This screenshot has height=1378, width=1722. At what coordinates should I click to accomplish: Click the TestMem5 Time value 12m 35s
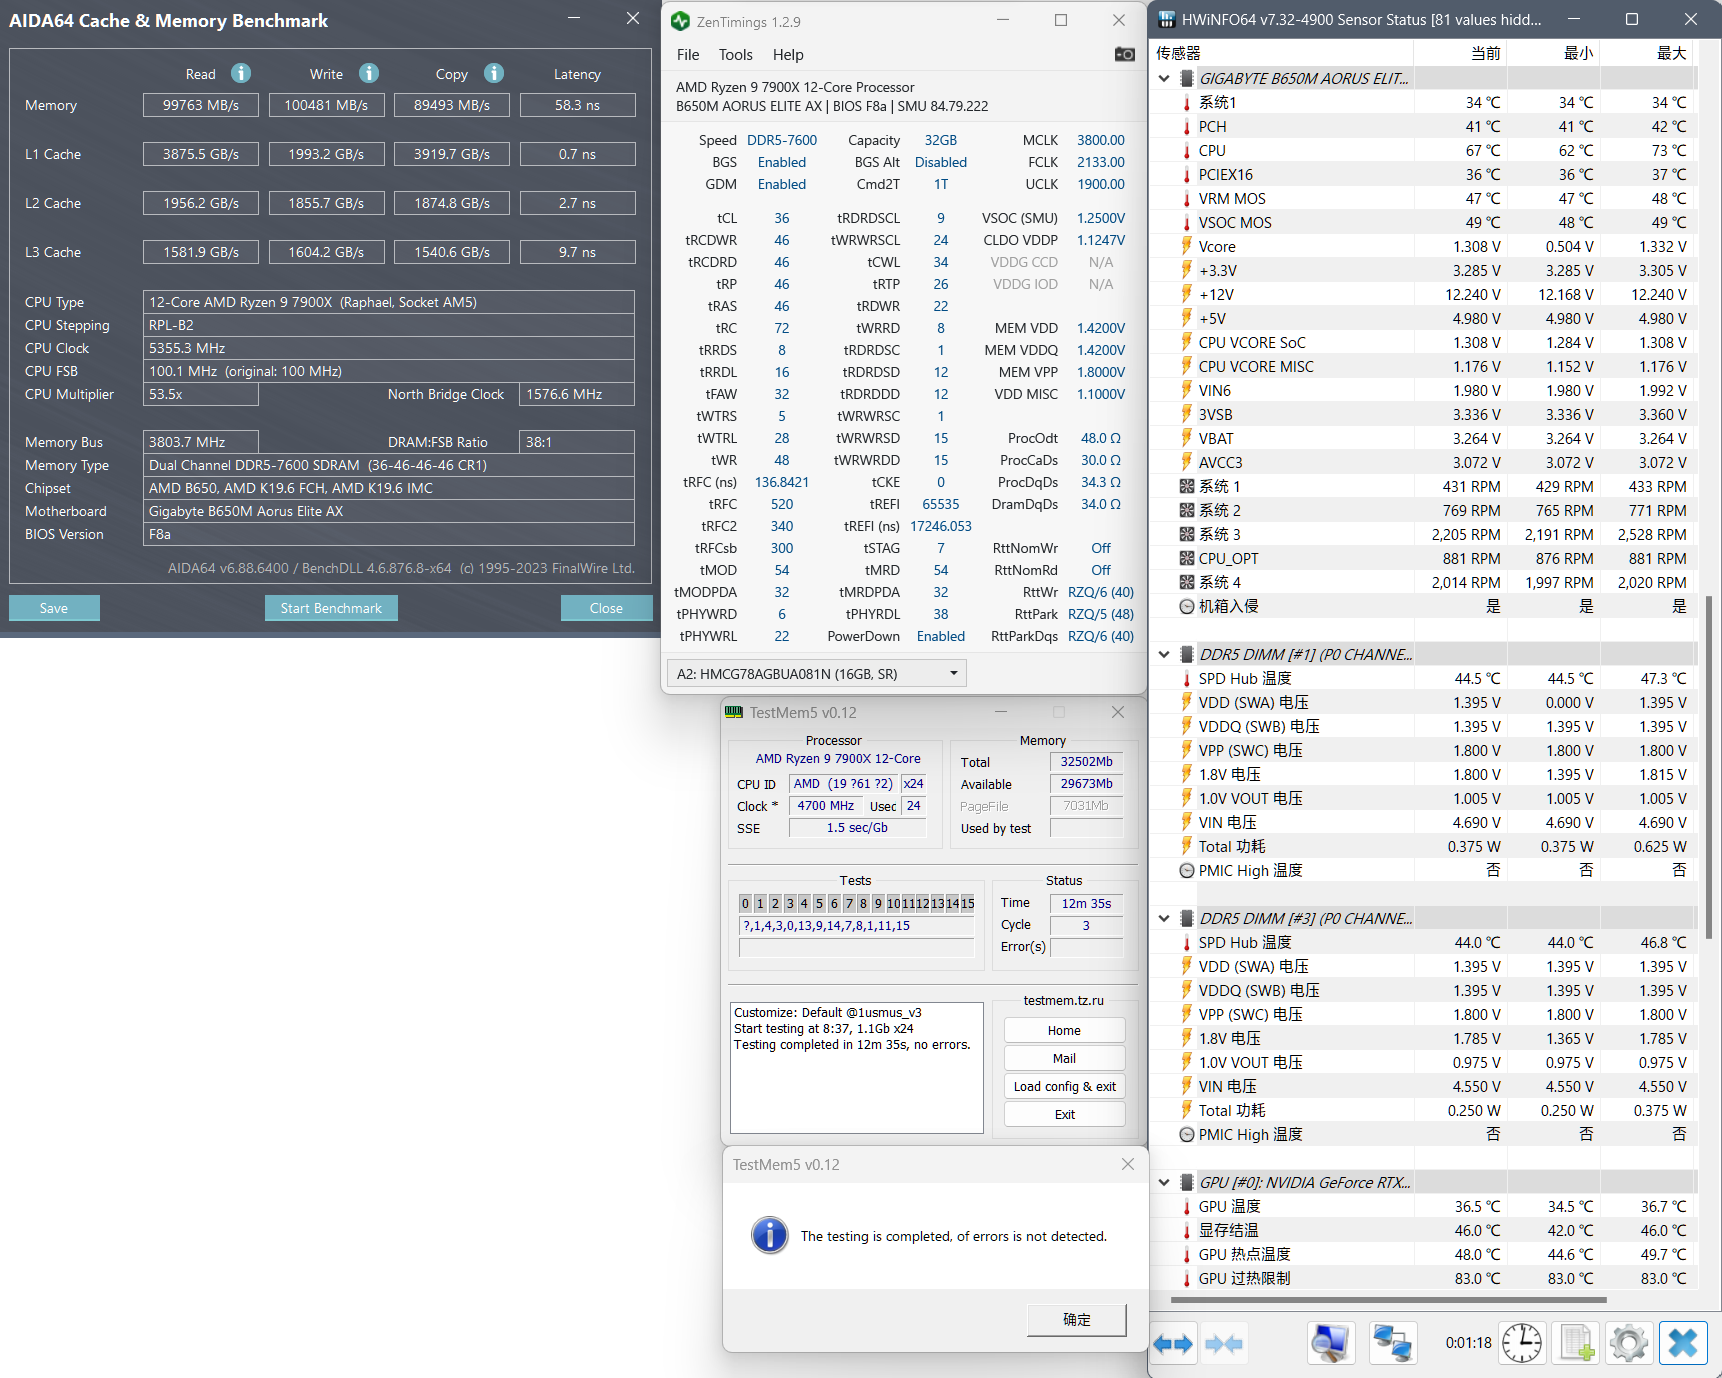pos(1086,903)
